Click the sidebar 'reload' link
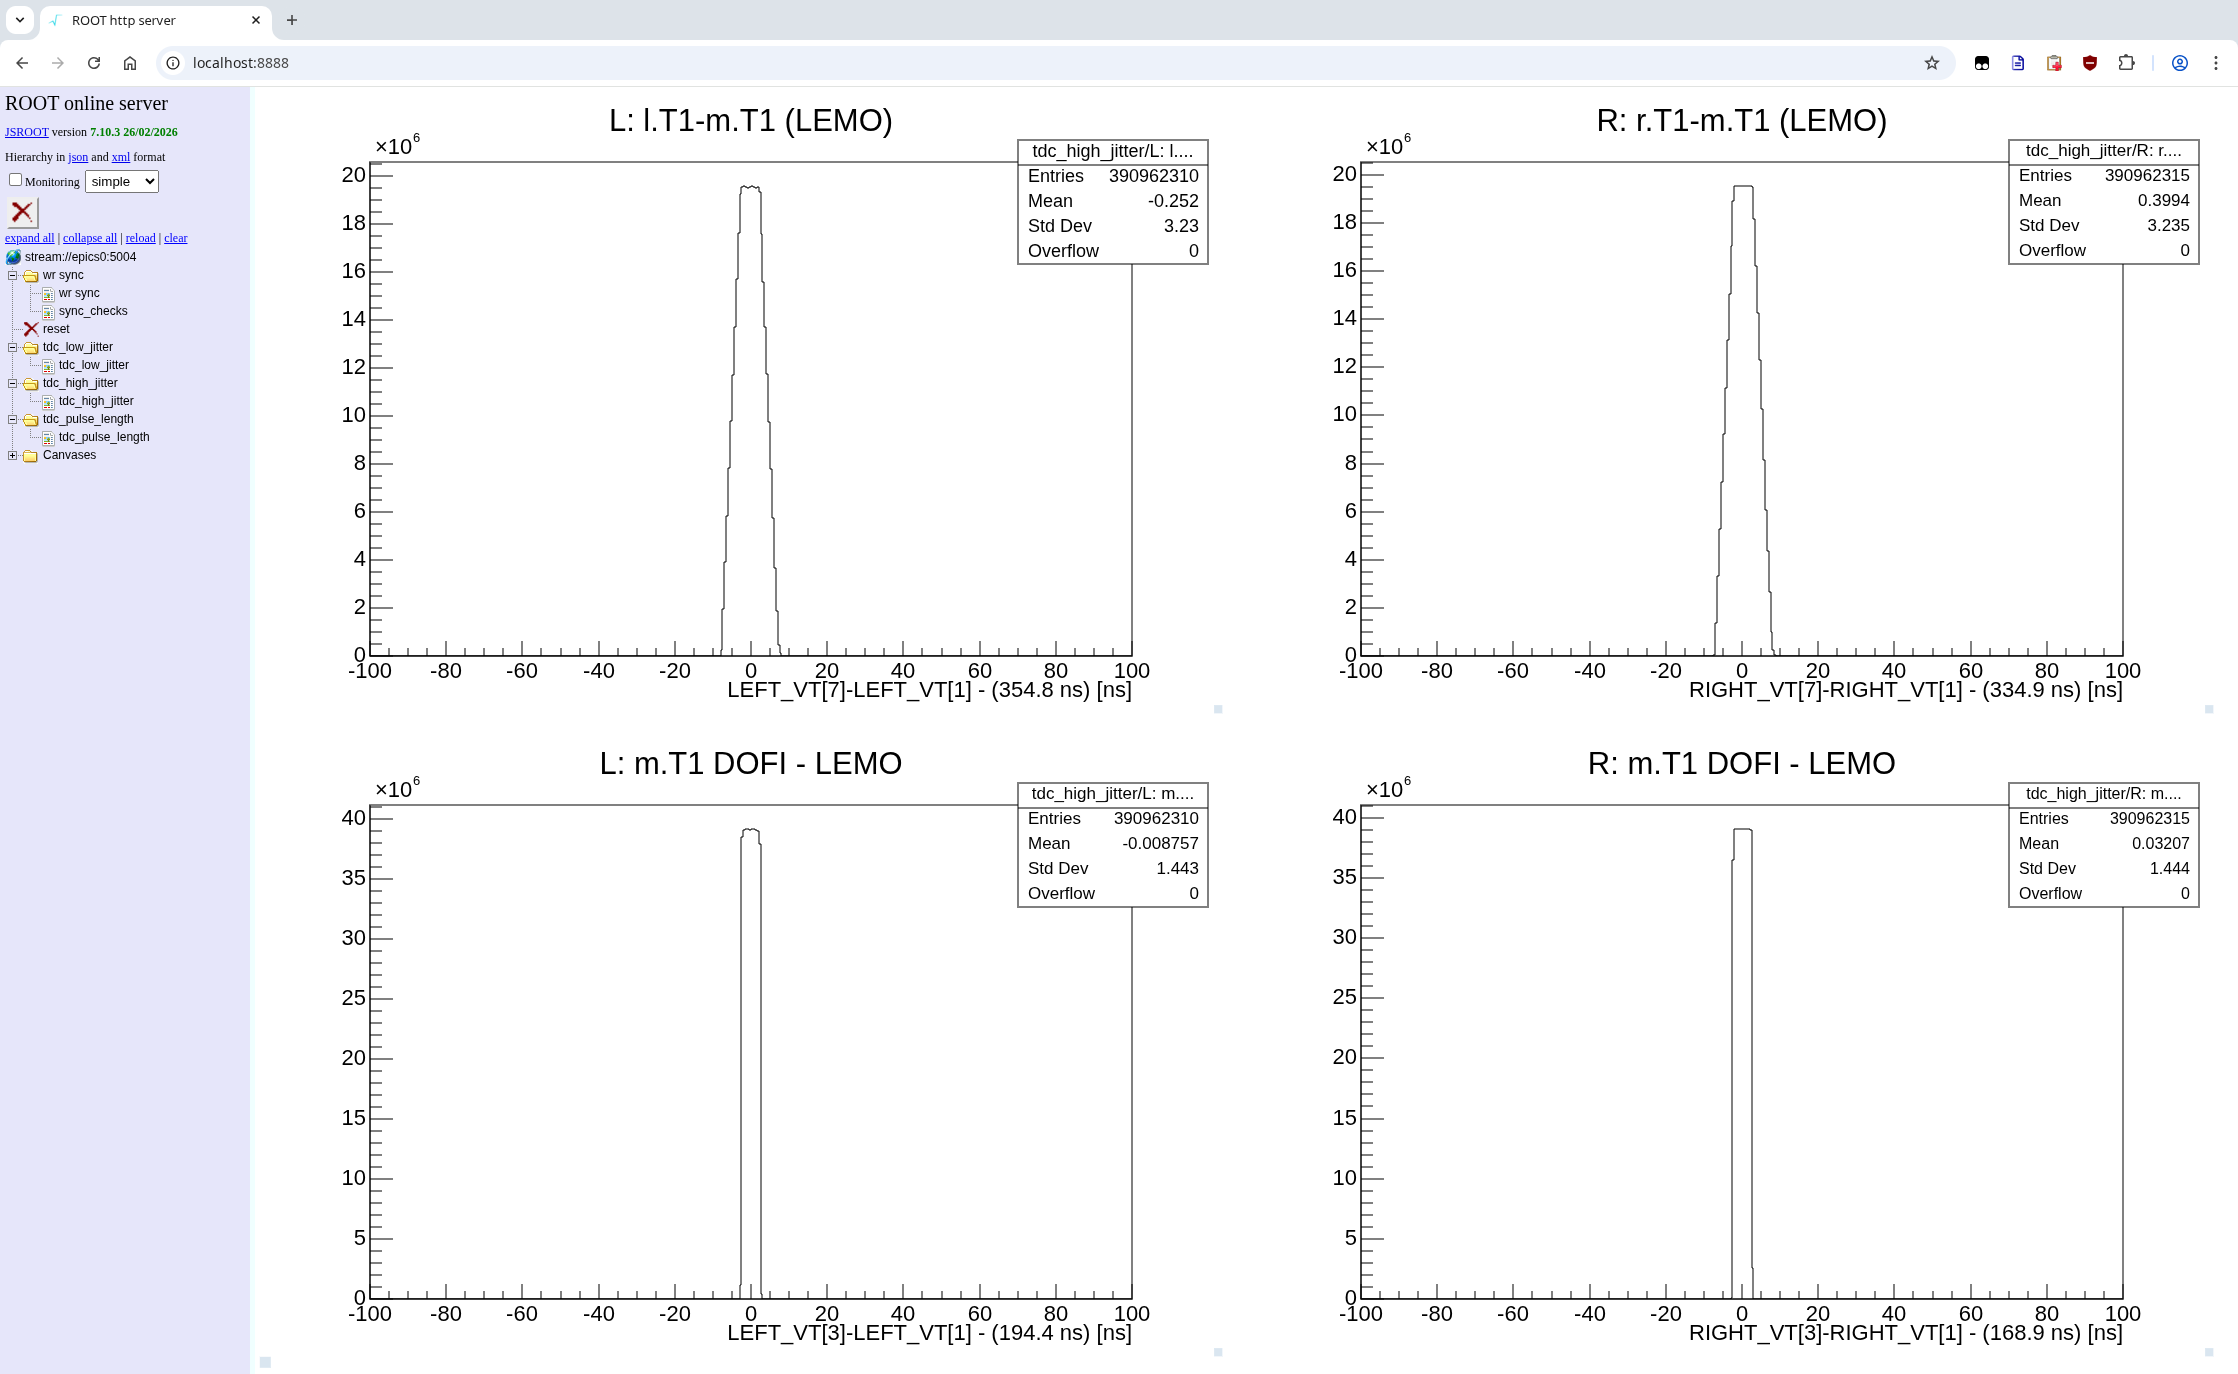Screen dimensions: 2238x1374 click(141, 238)
